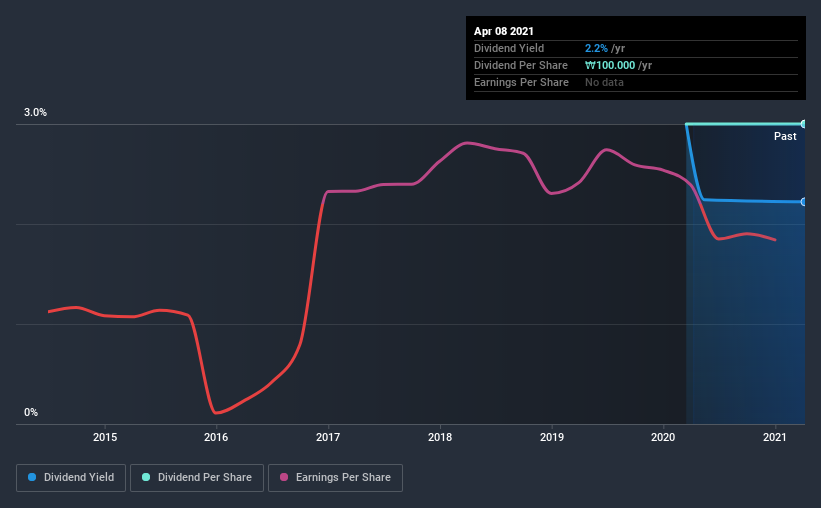Click the Dividend Per Share endpoint marker

pos(803,124)
